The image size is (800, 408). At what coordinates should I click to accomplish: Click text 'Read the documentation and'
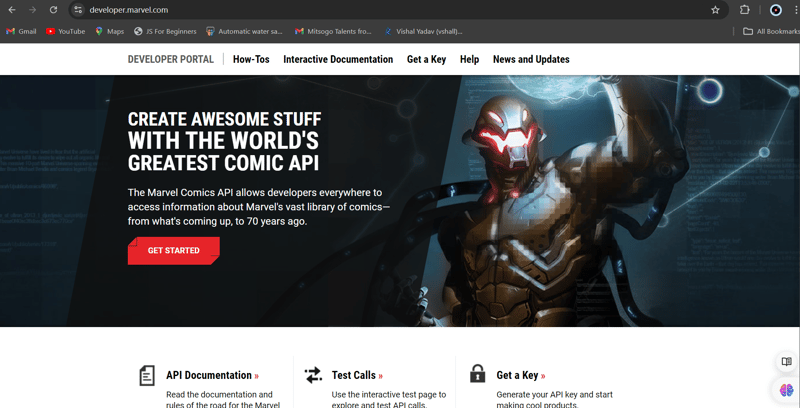(x=219, y=394)
